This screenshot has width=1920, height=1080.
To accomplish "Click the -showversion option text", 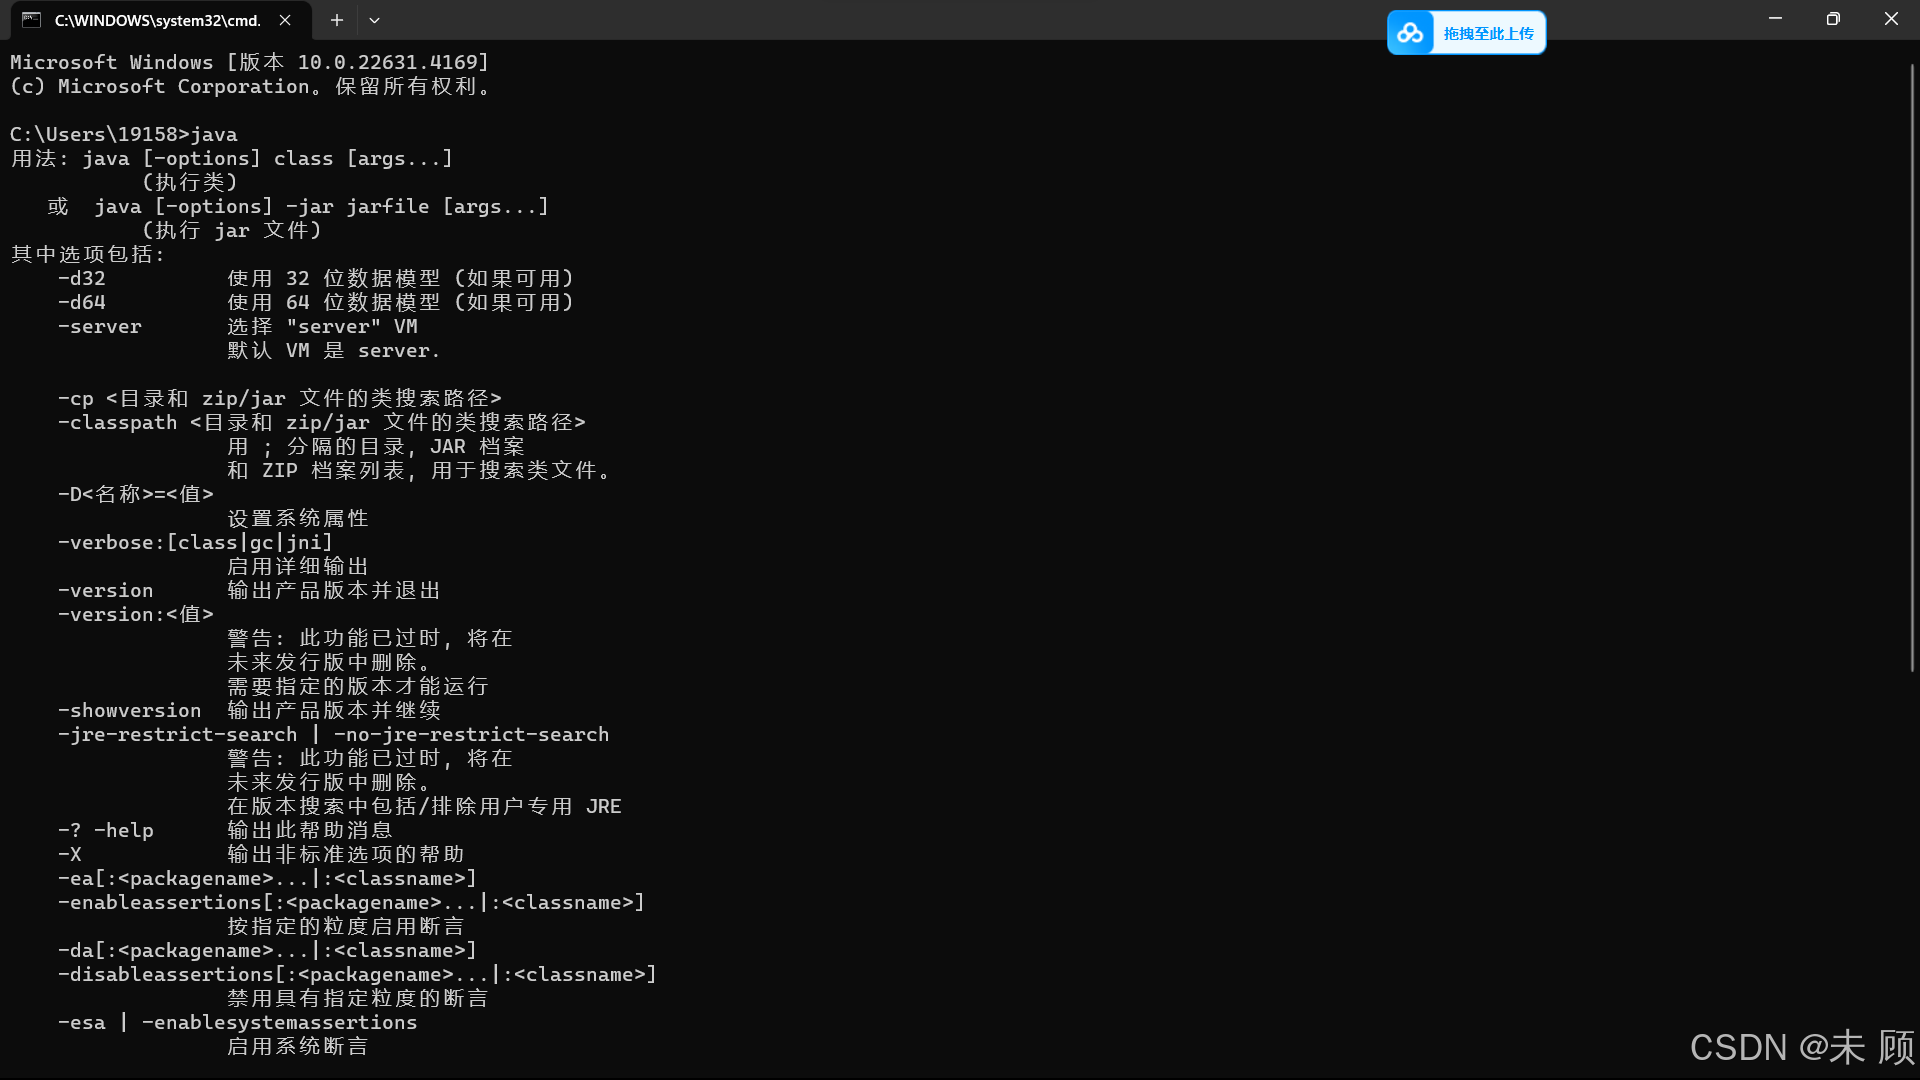I will coord(129,710).
